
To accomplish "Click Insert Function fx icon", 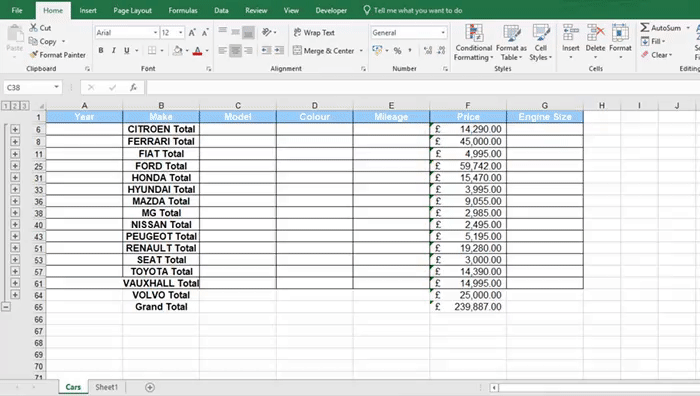I will (x=133, y=88).
